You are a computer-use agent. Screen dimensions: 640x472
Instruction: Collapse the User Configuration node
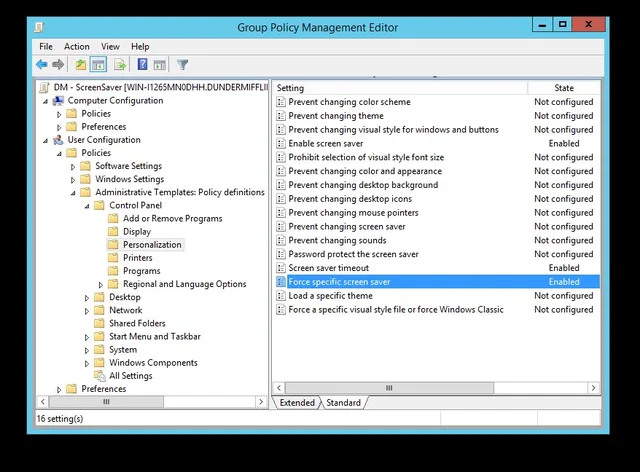tap(46, 141)
